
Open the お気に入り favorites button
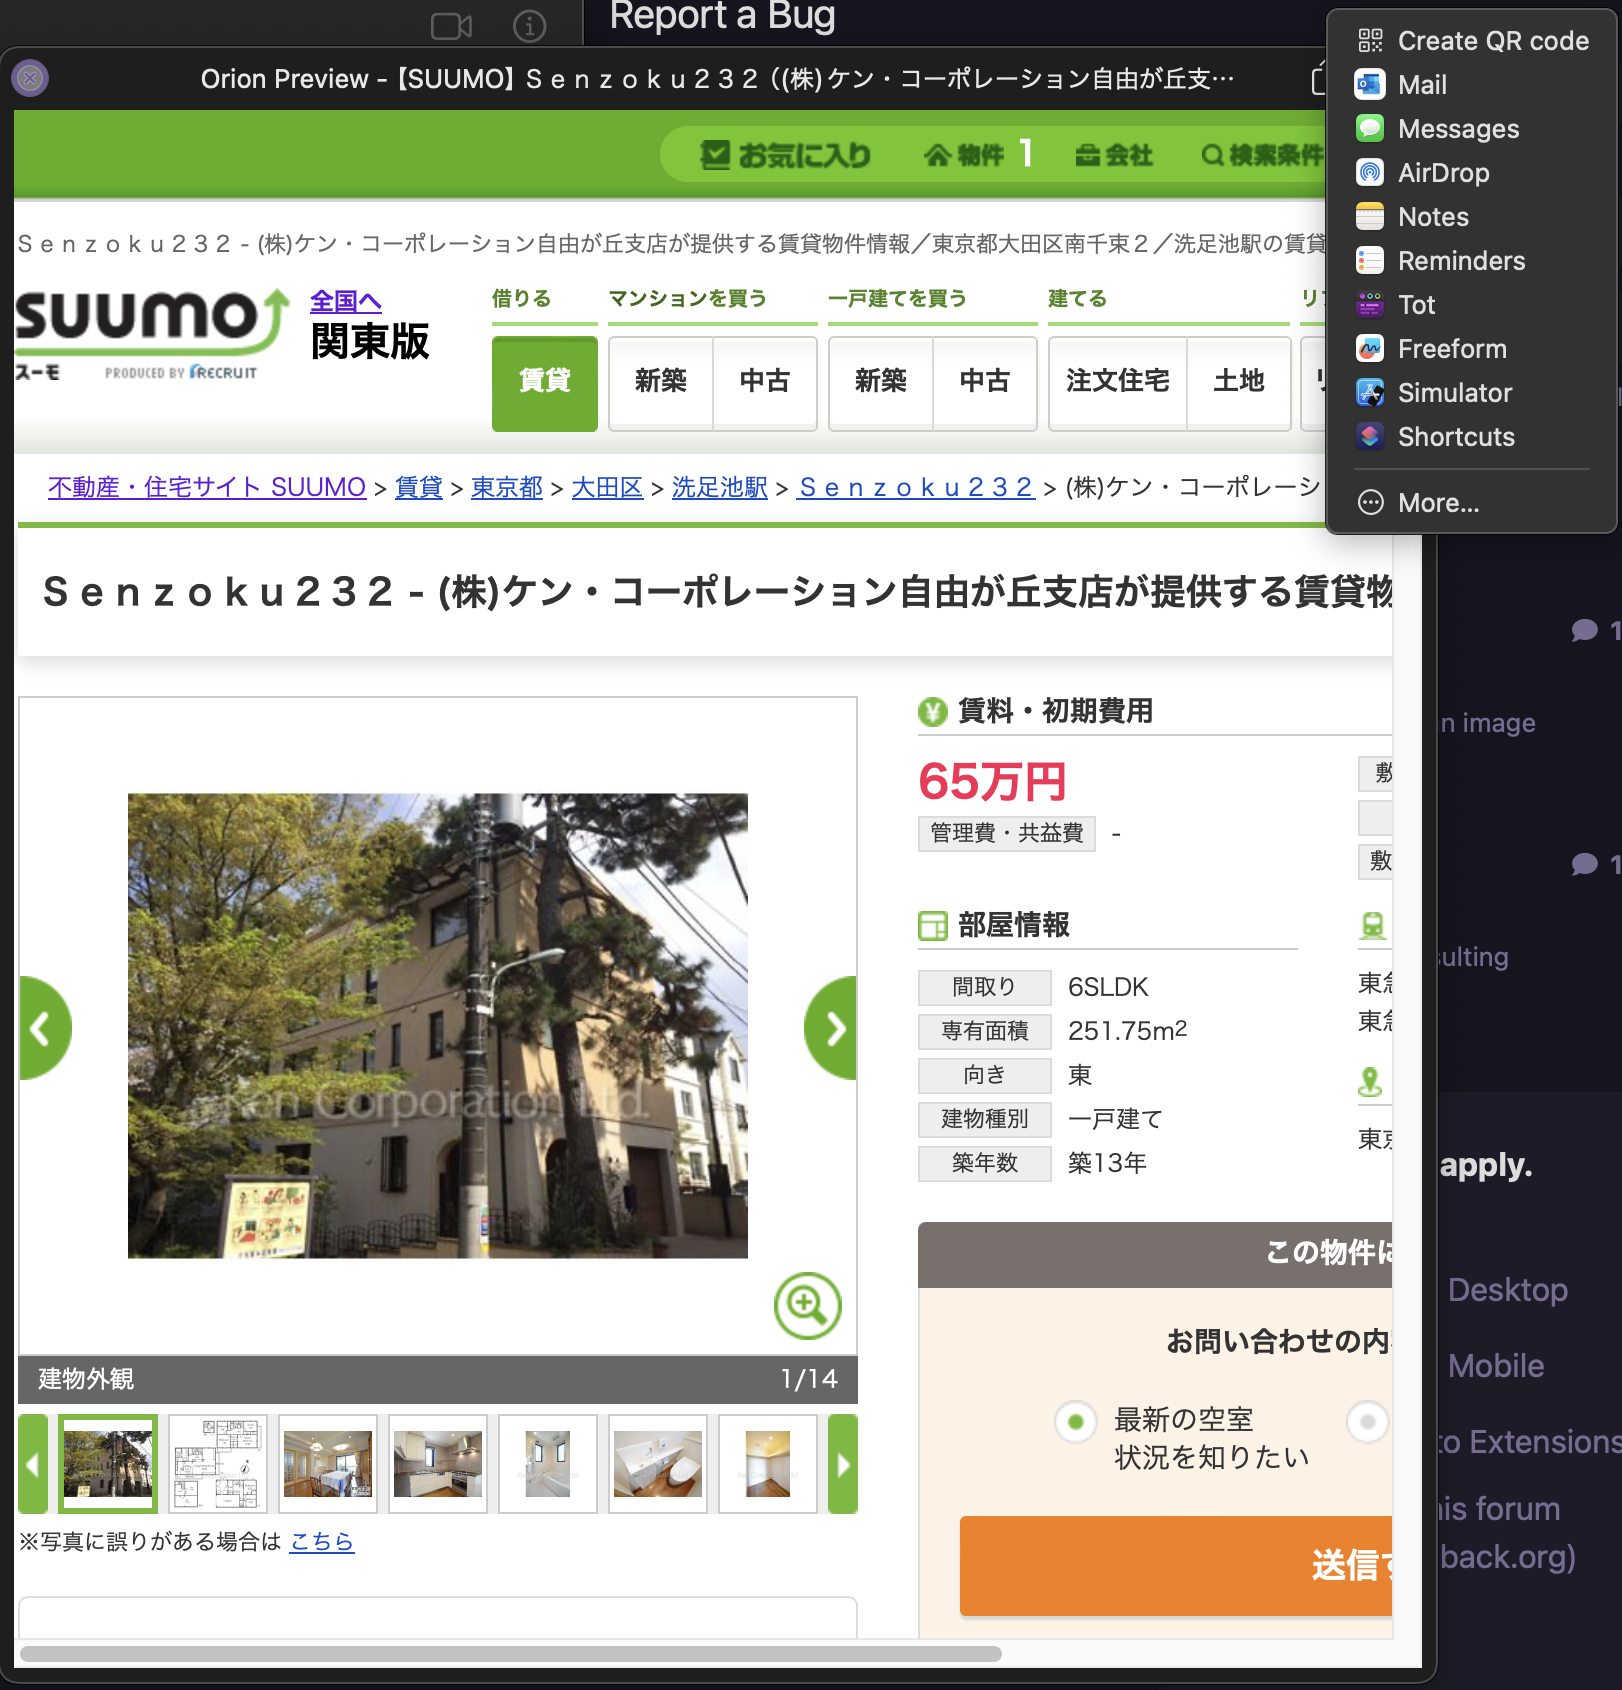point(785,155)
